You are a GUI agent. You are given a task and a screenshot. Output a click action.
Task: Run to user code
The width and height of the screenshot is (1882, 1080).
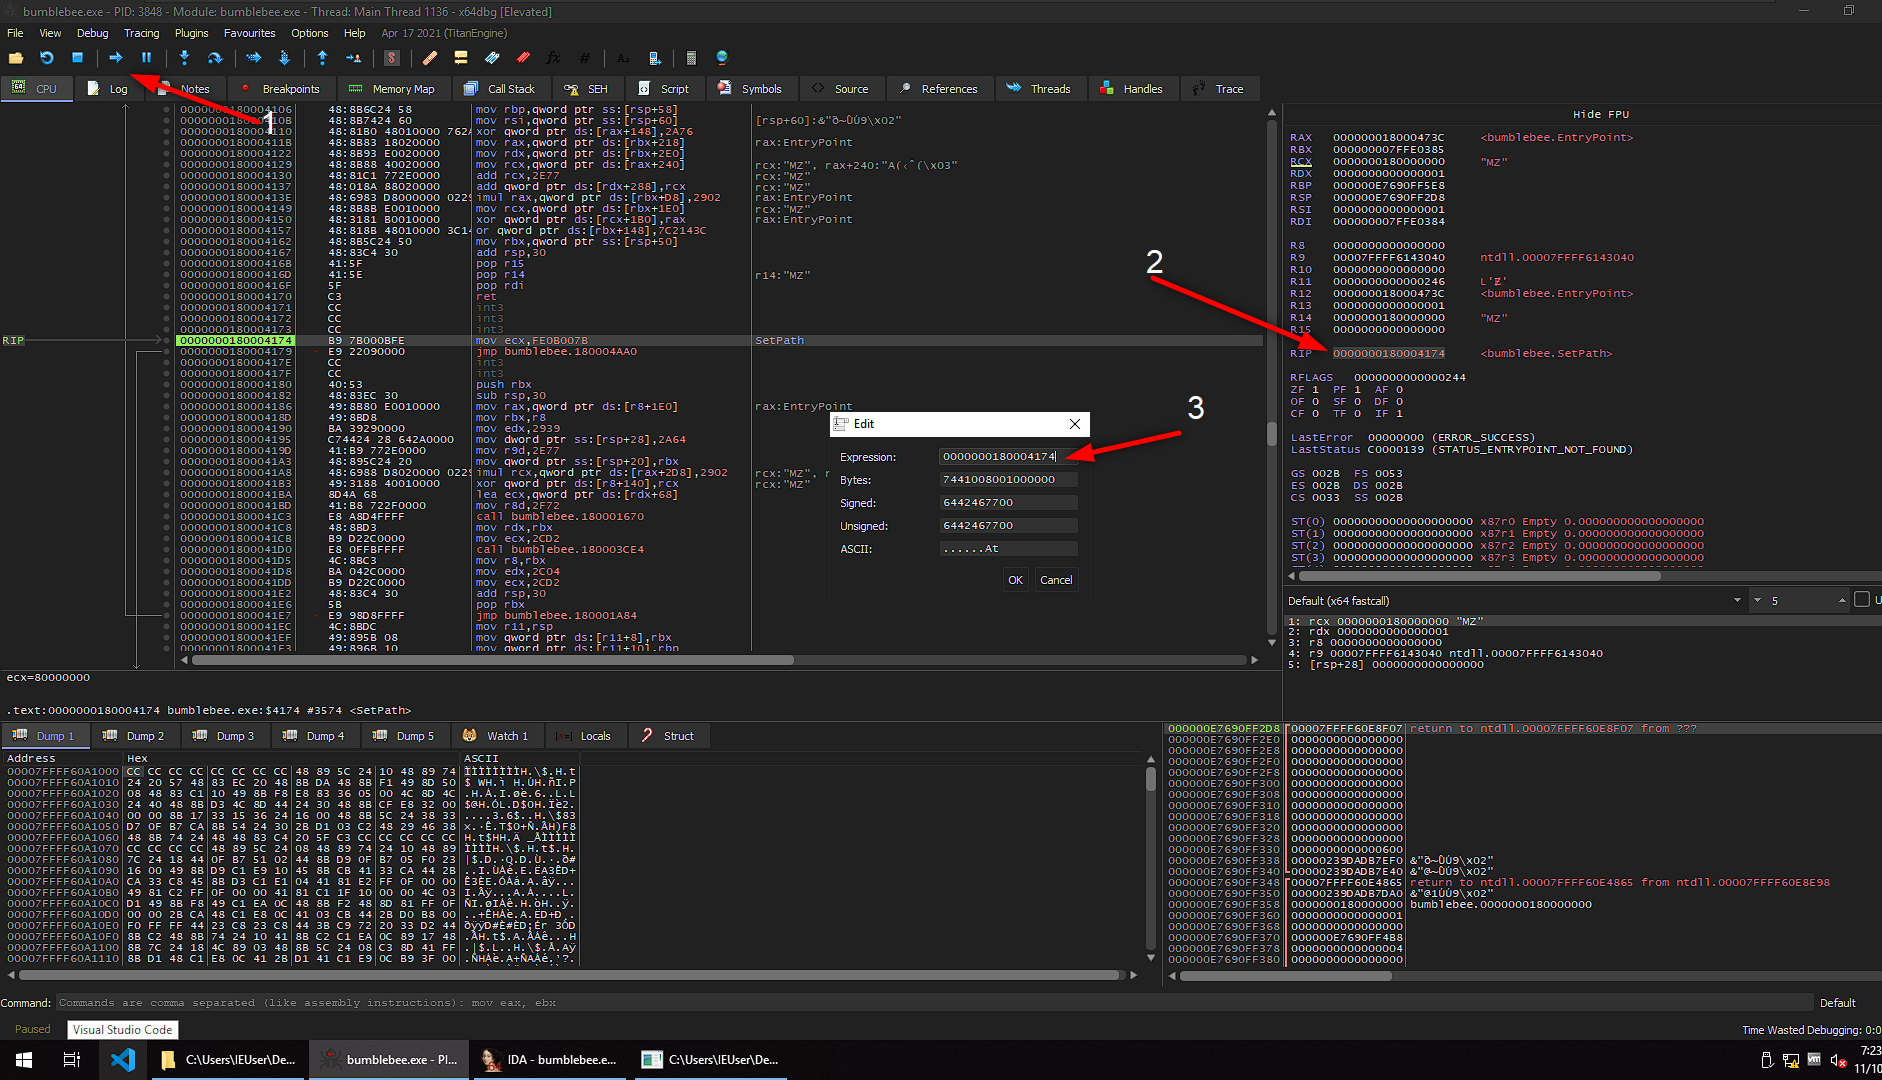coord(353,58)
